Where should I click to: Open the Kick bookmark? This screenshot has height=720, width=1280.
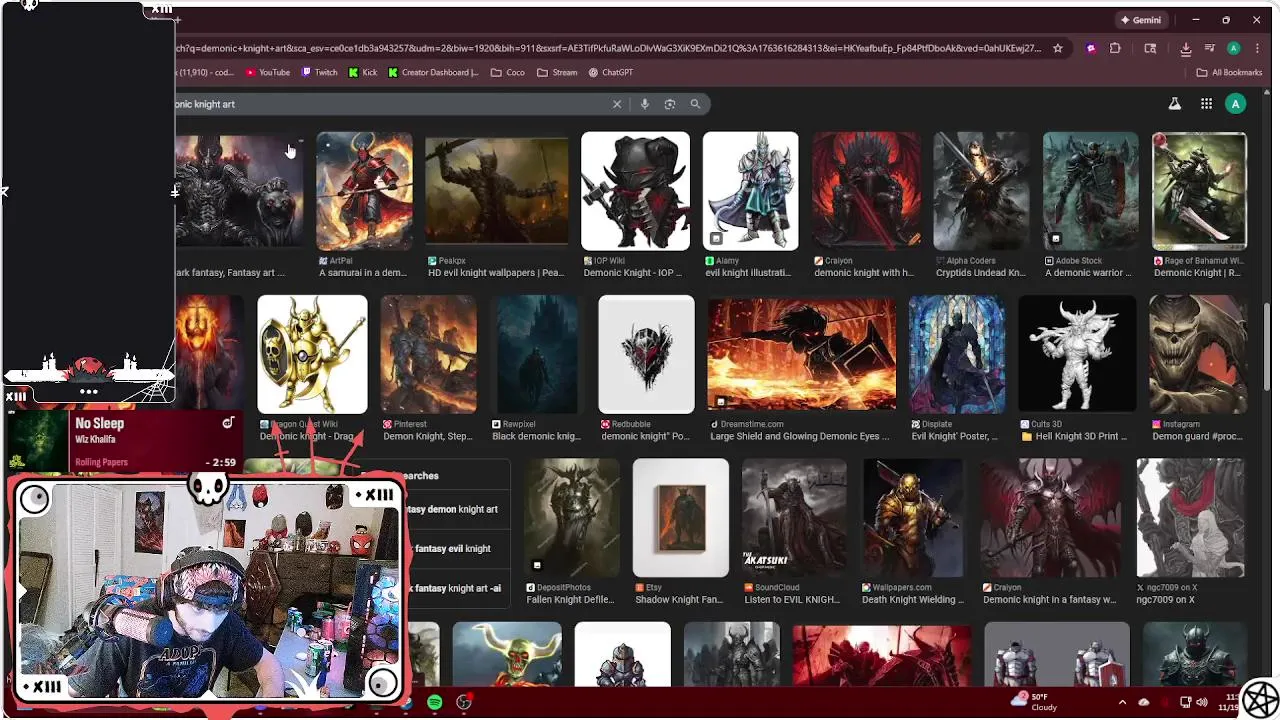[x=363, y=72]
